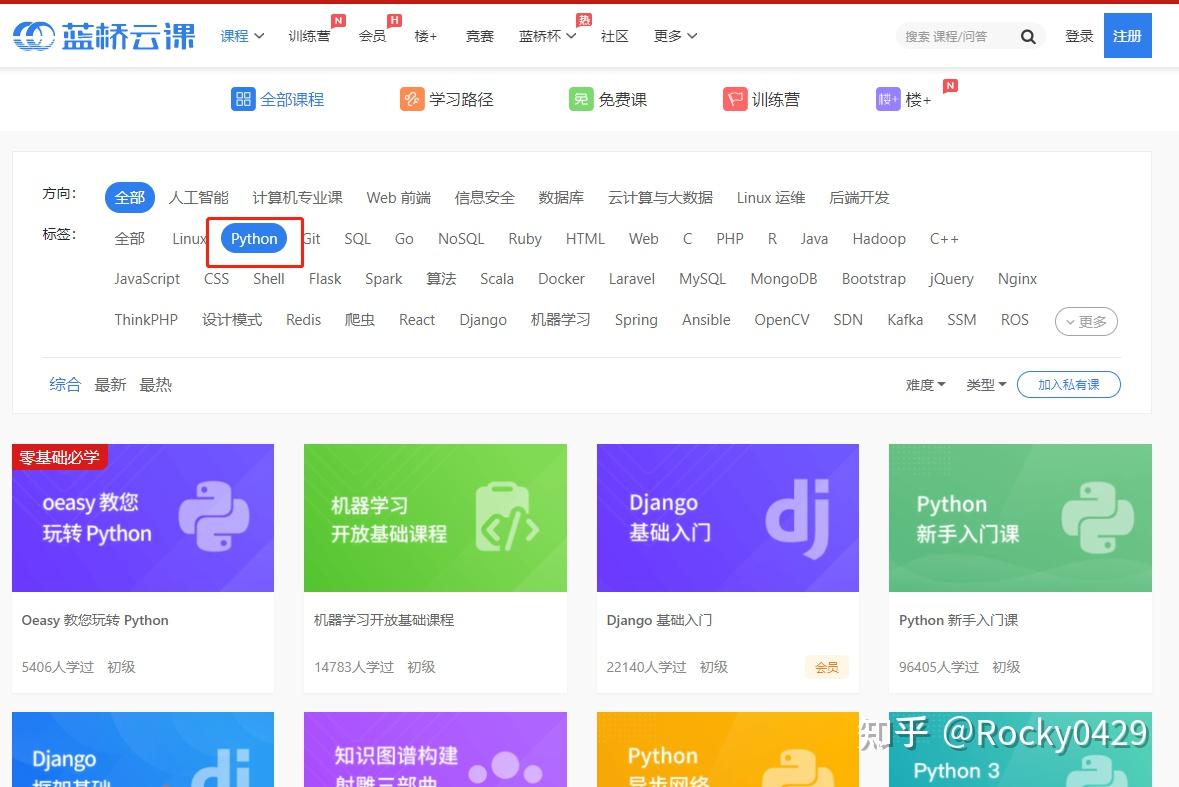Select the Hadoop tag
The width and height of the screenshot is (1179, 787).
pos(879,239)
